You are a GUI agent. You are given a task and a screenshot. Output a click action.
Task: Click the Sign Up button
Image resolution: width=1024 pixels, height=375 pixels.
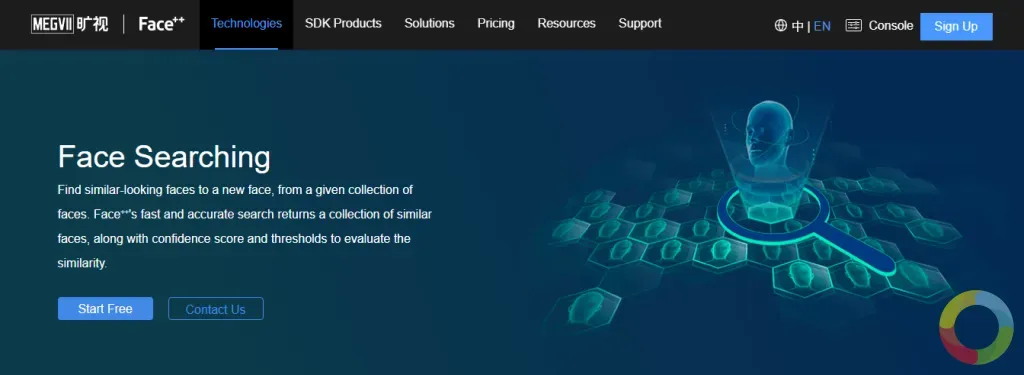tap(956, 26)
